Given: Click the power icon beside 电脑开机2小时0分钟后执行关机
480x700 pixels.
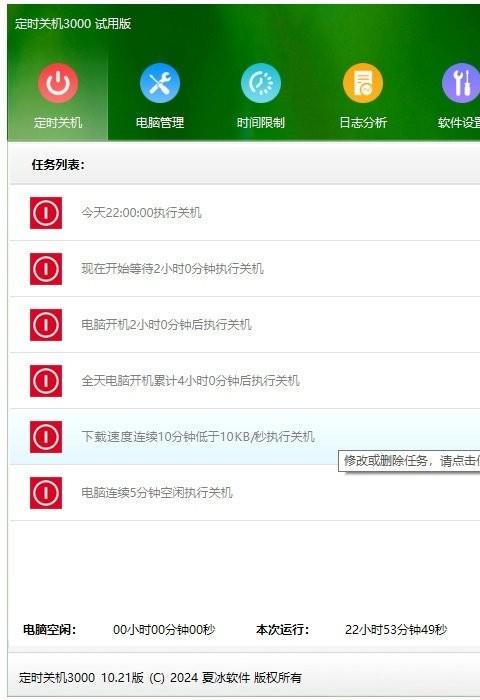Looking at the screenshot, I should [x=46, y=325].
